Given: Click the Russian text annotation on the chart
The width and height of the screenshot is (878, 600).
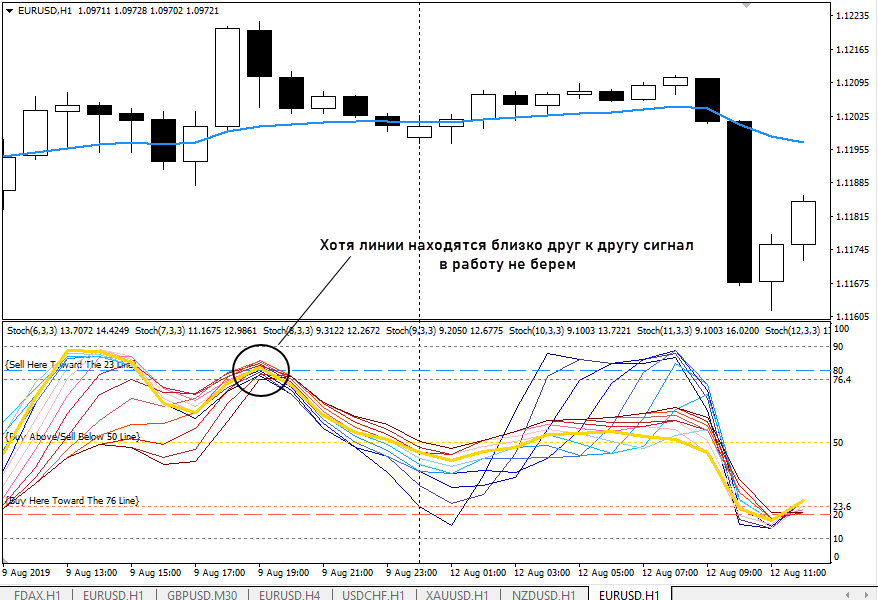Looking at the screenshot, I should coord(504,255).
